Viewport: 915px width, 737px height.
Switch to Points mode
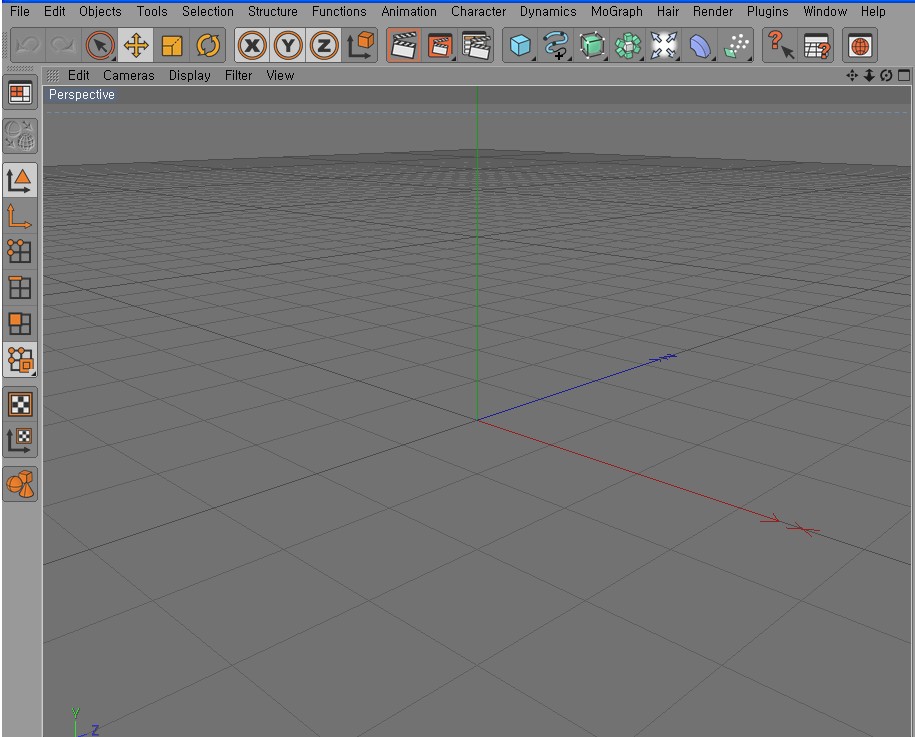[20, 252]
